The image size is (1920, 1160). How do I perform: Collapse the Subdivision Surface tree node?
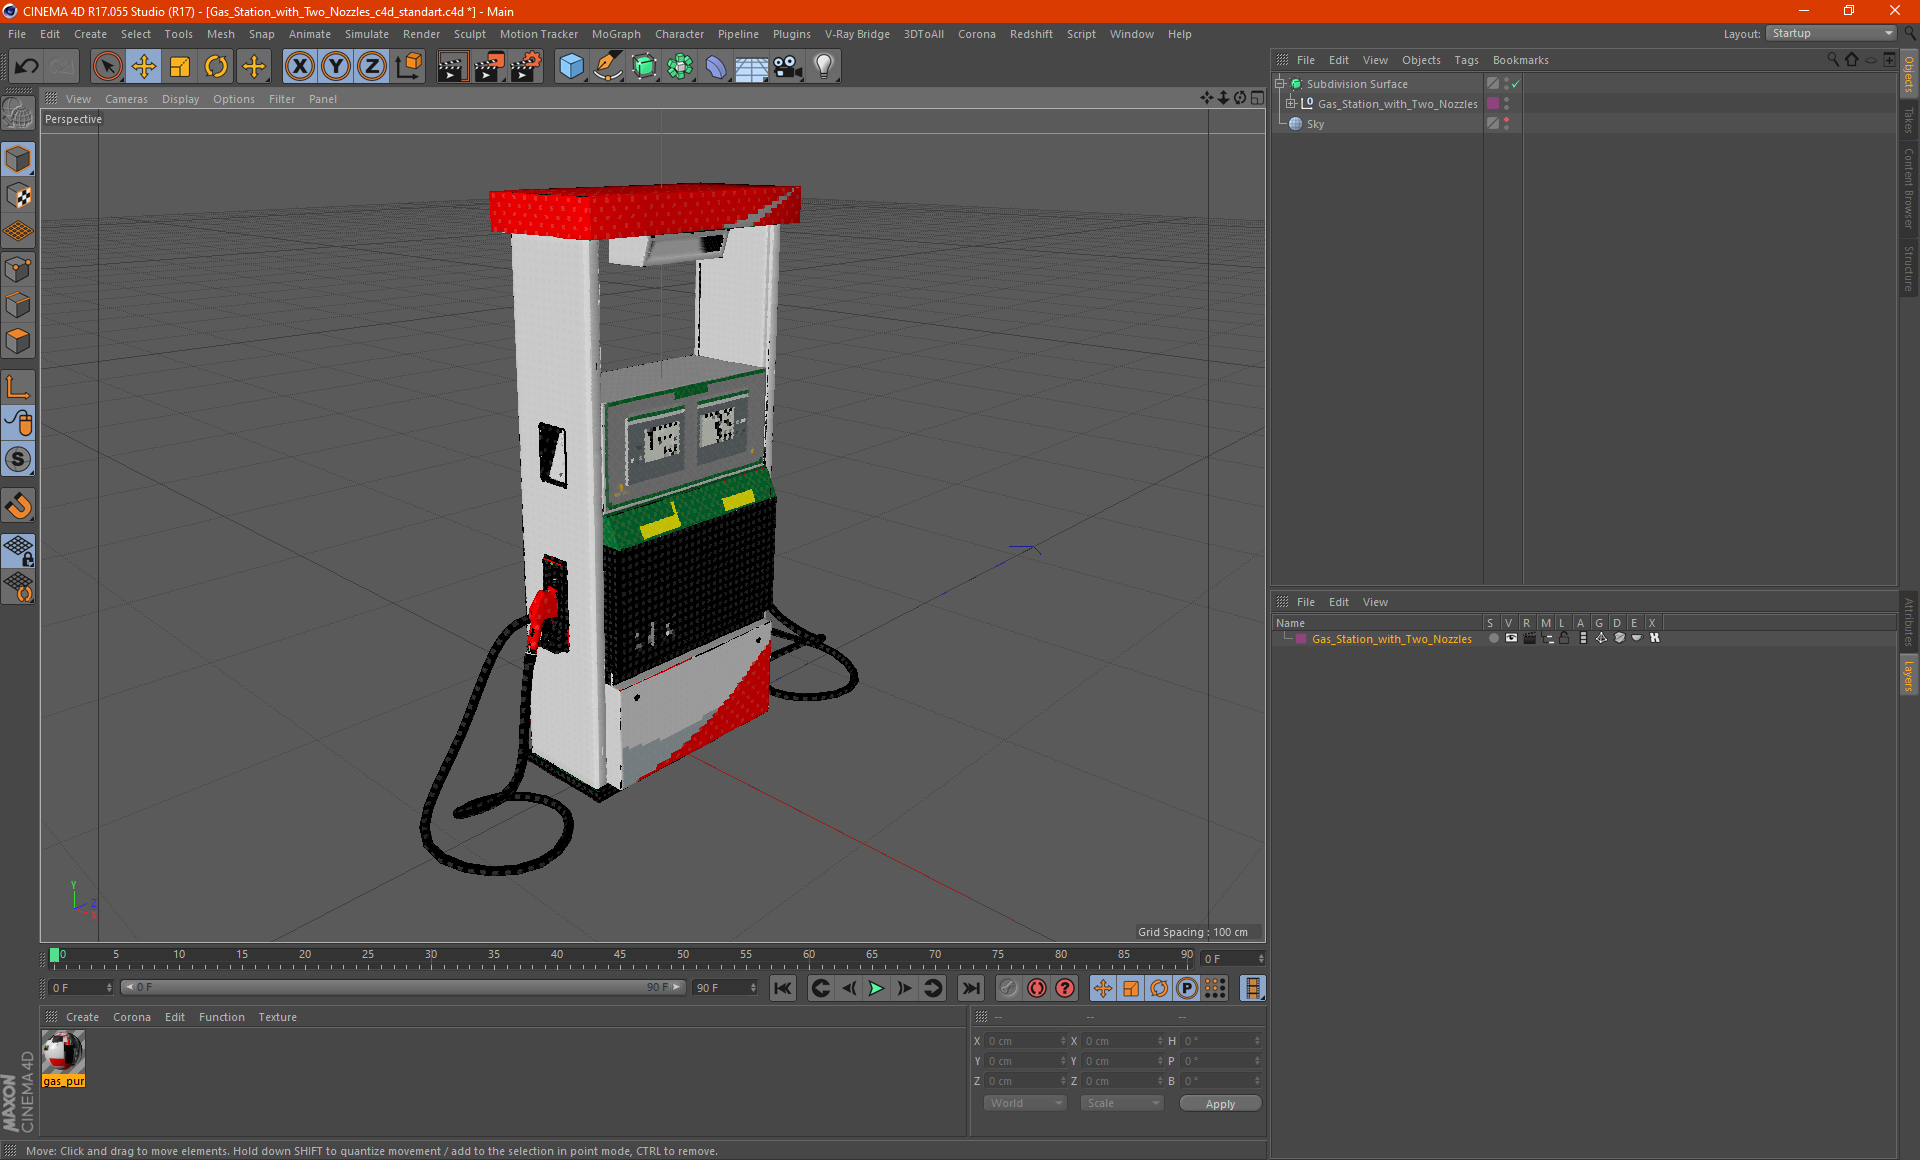1279,84
